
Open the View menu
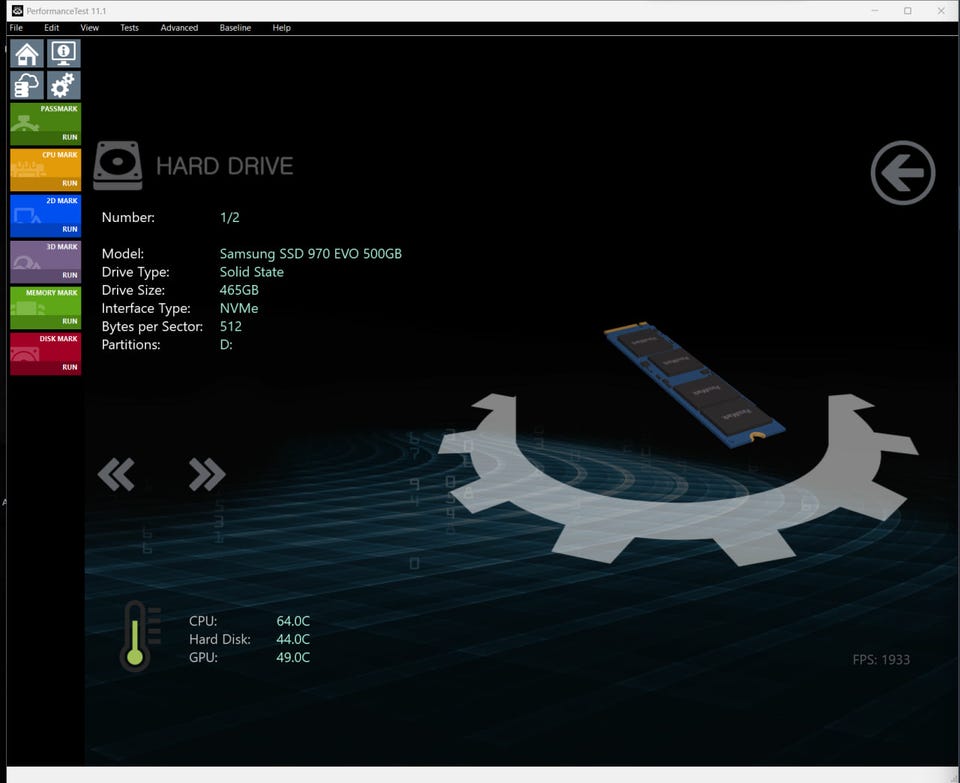pyautogui.click(x=89, y=28)
